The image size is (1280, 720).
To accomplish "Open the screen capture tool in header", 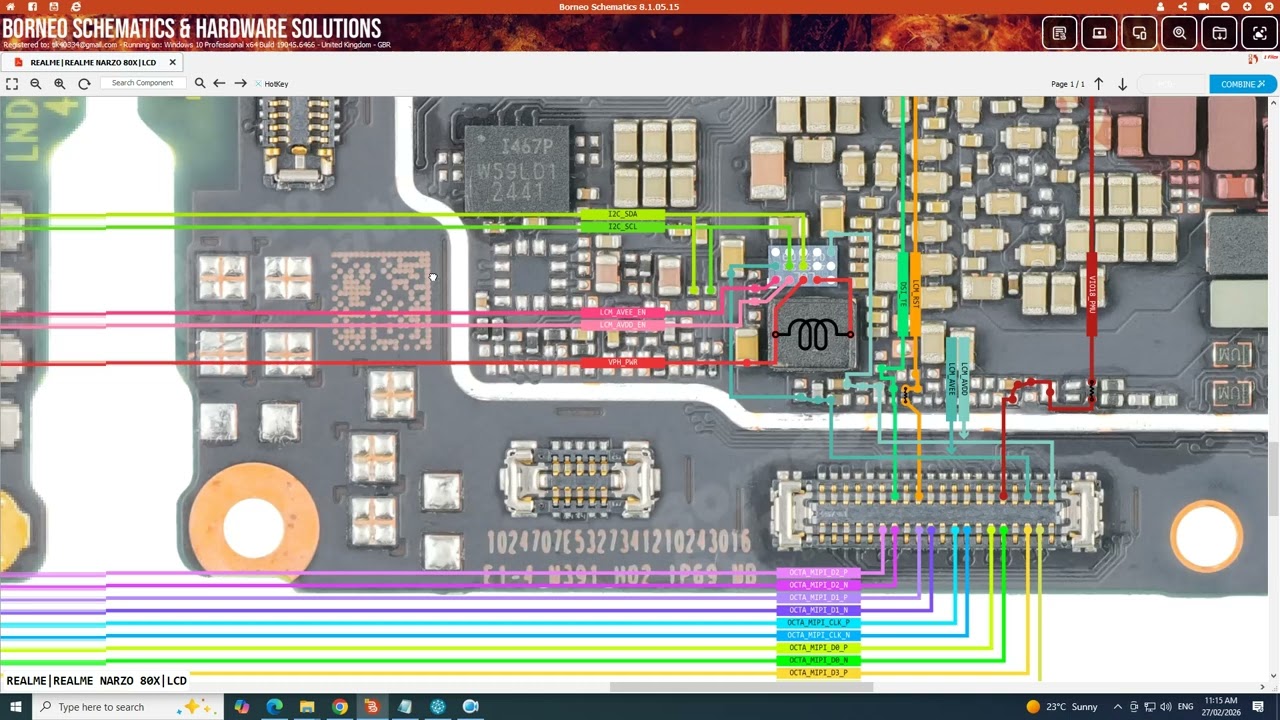I will pyautogui.click(x=1259, y=33).
